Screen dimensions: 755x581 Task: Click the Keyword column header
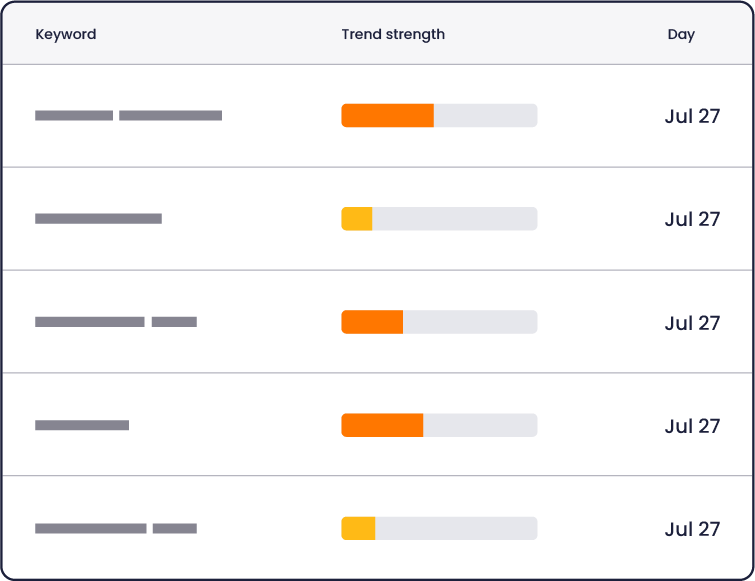[66, 34]
